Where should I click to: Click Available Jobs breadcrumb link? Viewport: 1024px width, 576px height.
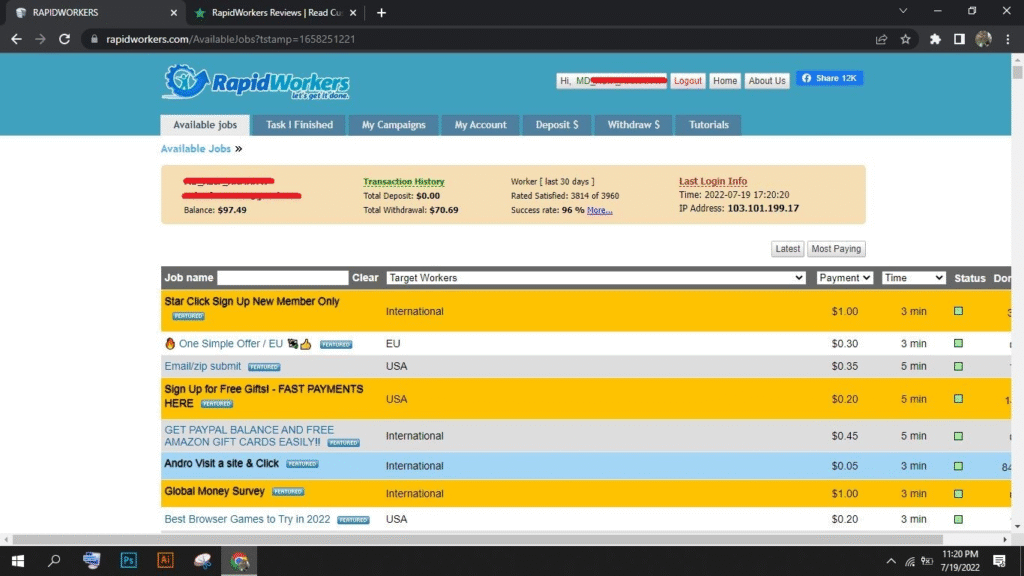tap(196, 149)
